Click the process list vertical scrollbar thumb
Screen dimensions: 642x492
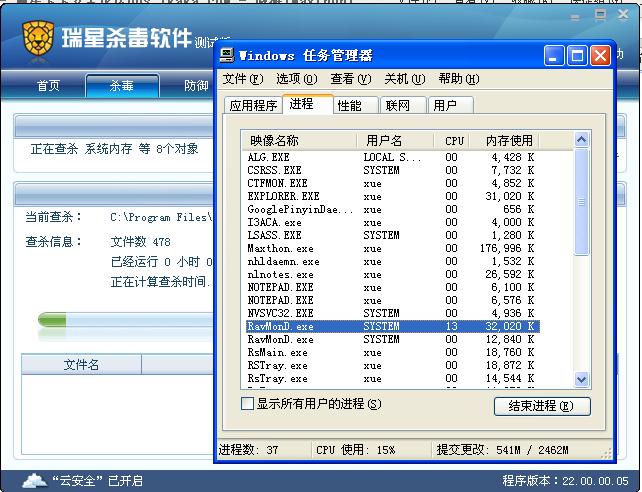(x=581, y=202)
